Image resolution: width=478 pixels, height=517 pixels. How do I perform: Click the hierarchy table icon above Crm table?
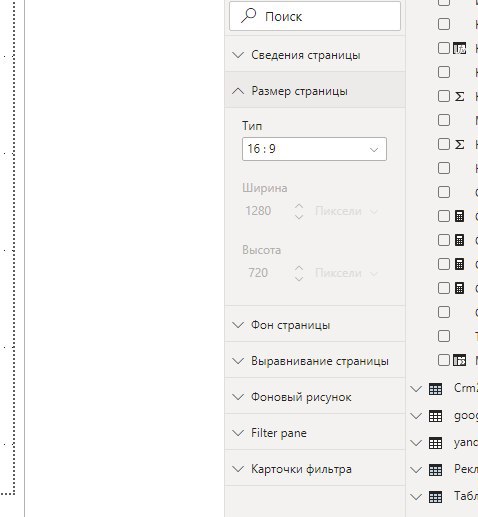pos(459,360)
